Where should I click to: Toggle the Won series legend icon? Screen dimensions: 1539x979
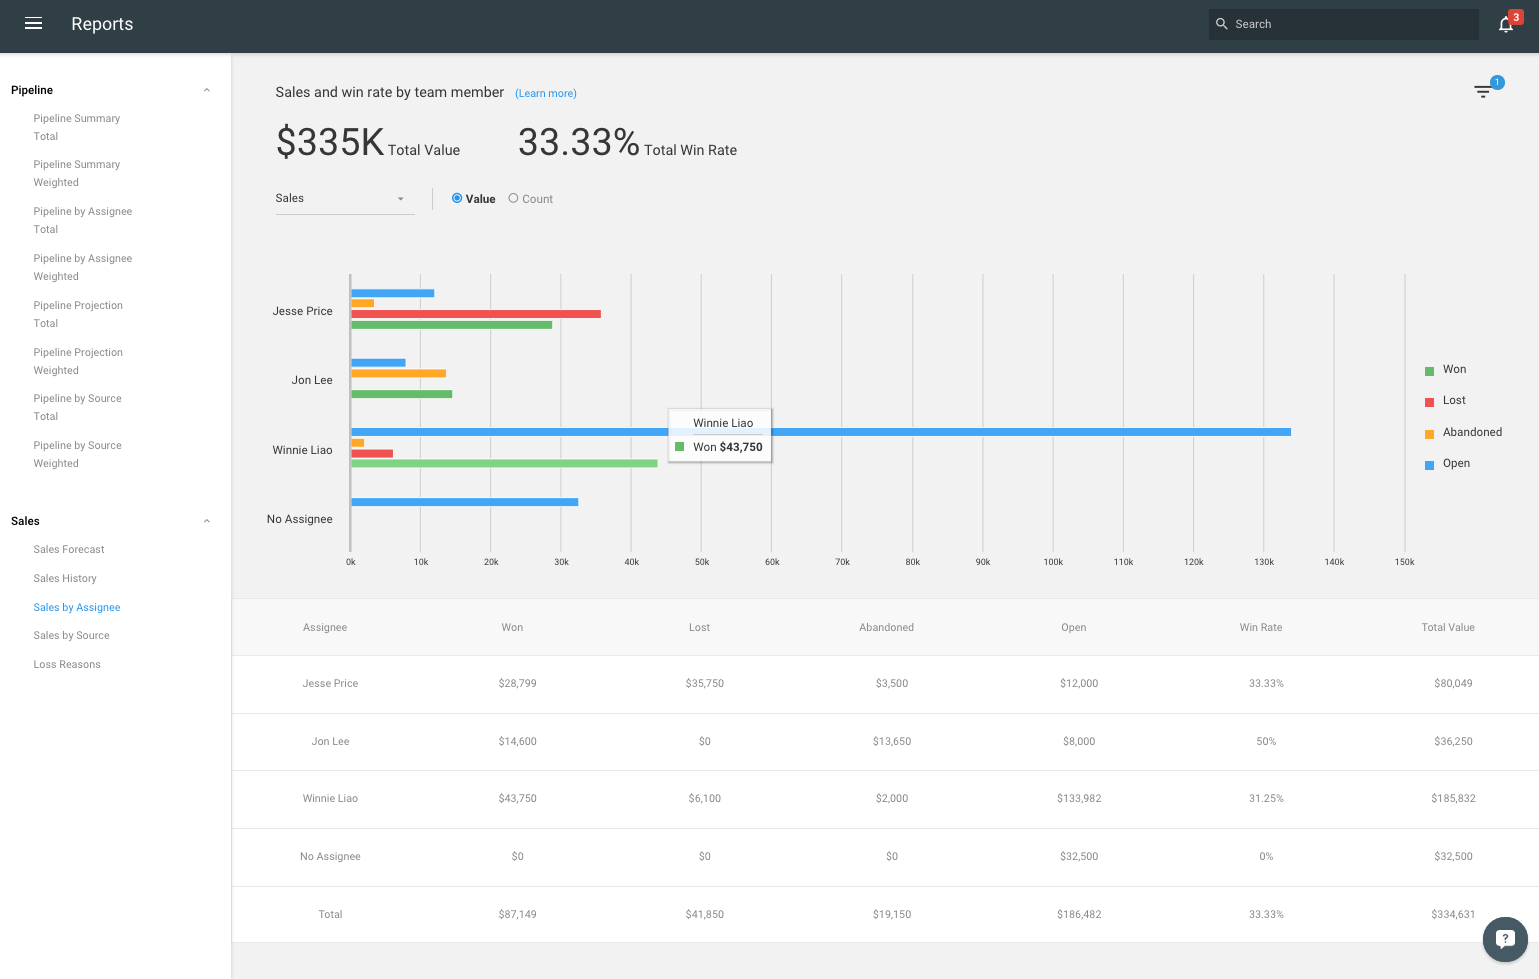pyautogui.click(x=1429, y=371)
